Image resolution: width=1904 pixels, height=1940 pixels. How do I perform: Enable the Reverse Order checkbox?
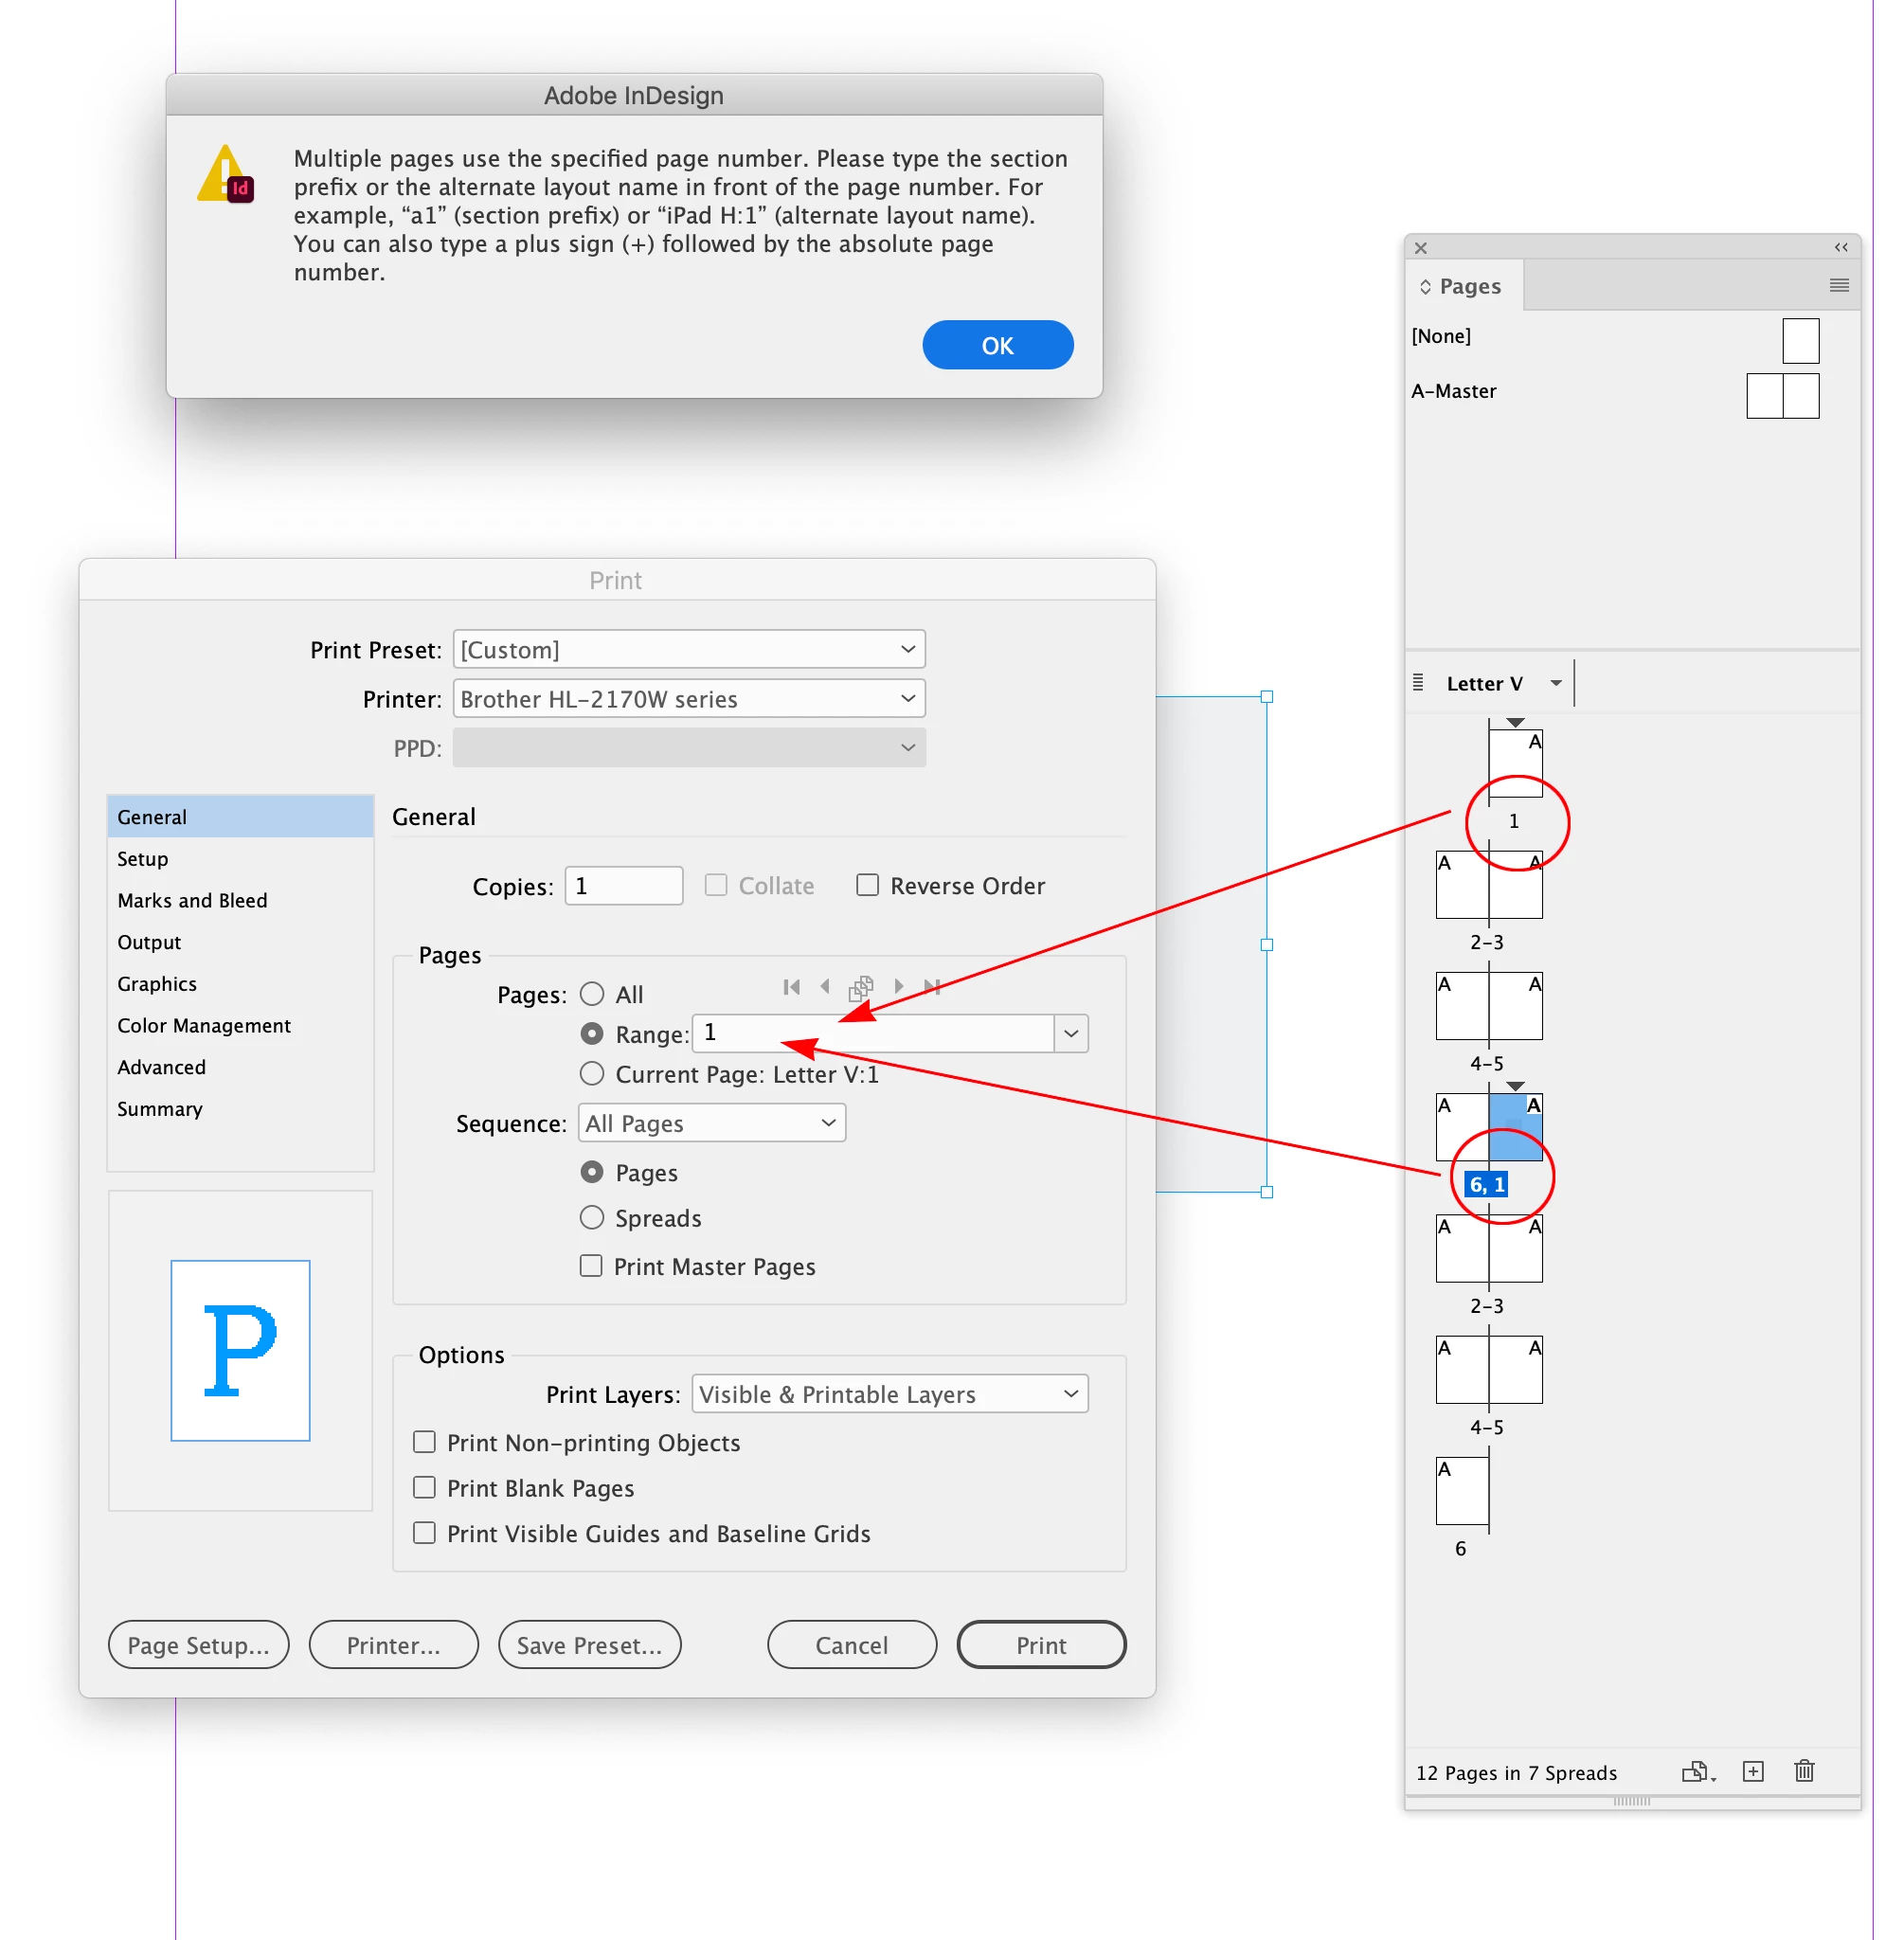point(867,886)
